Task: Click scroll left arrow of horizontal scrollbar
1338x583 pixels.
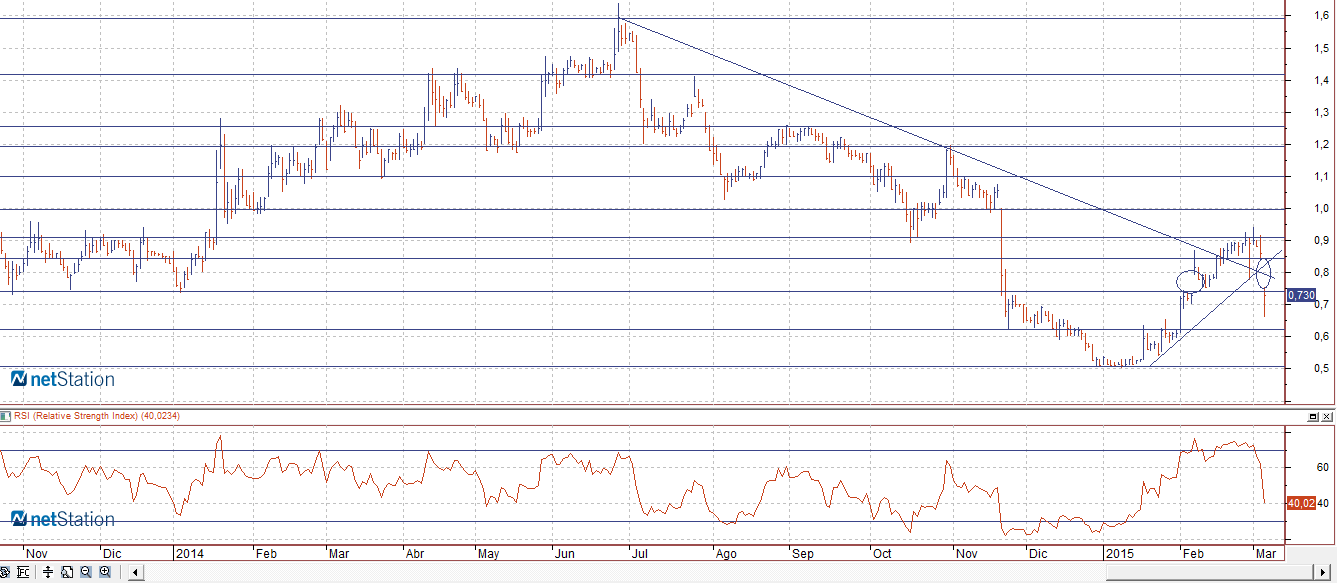Action: click(x=136, y=572)
